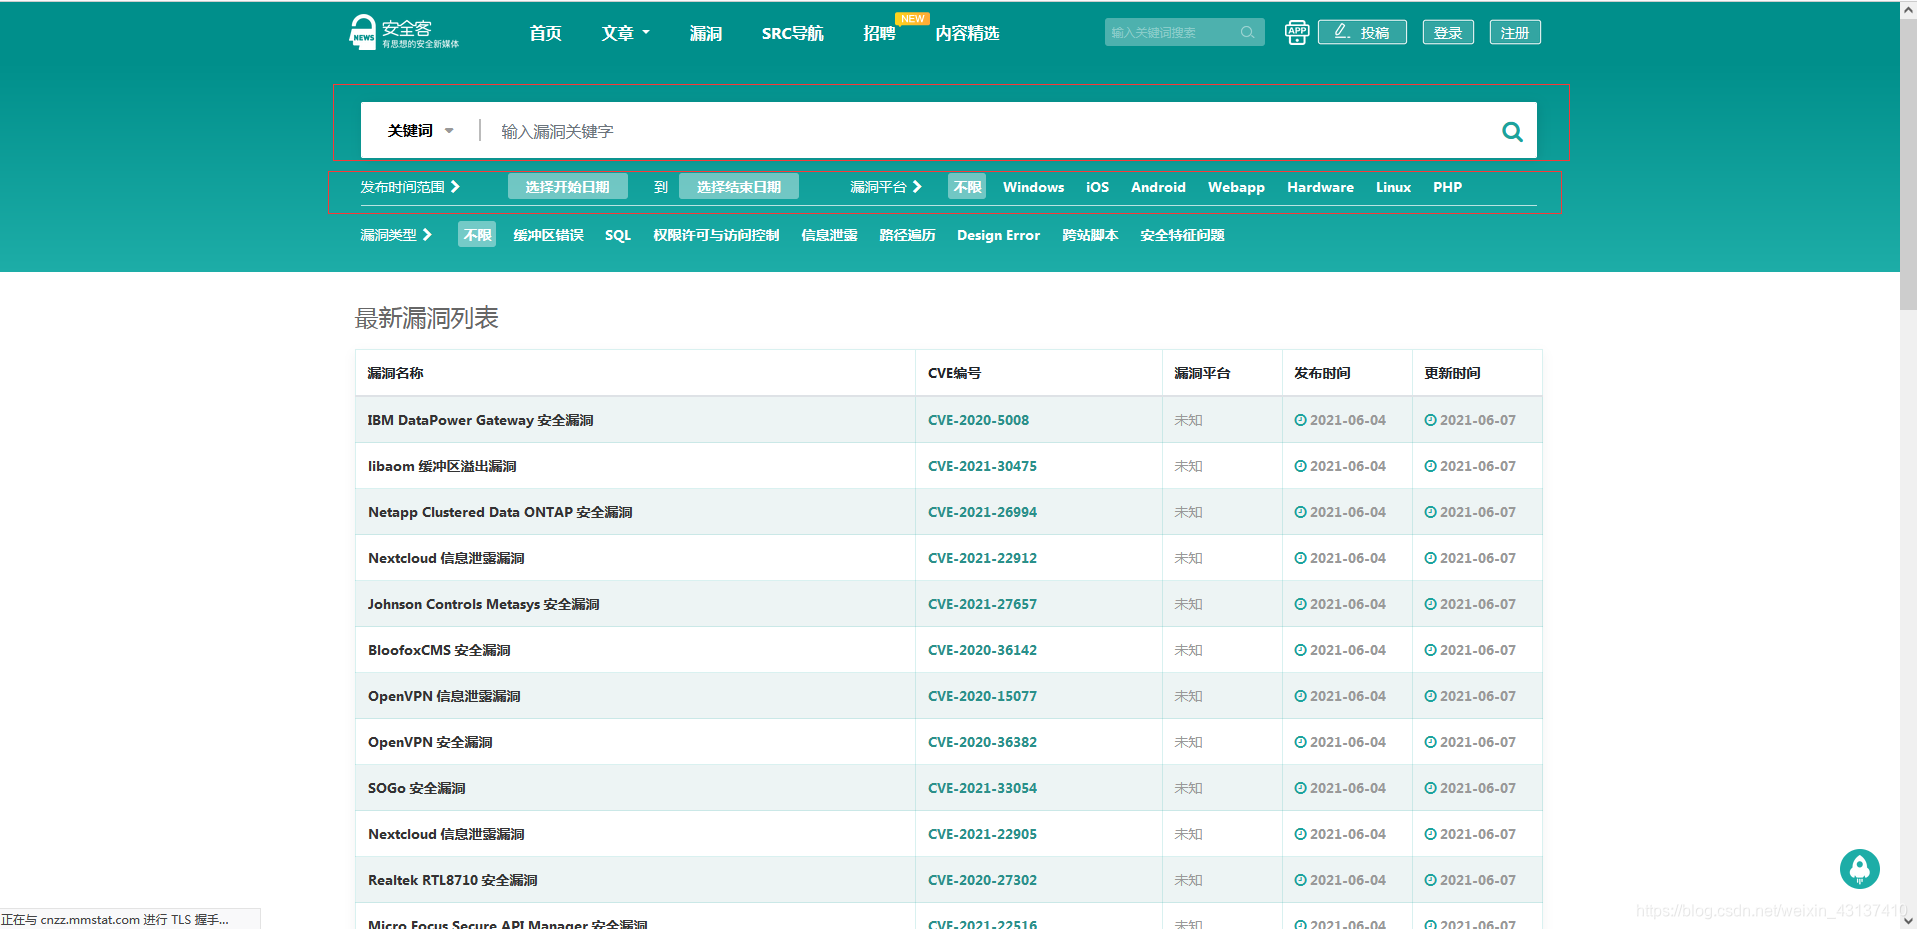
Task: Open CVE-2020-36142 link
Action: [982, 650]
